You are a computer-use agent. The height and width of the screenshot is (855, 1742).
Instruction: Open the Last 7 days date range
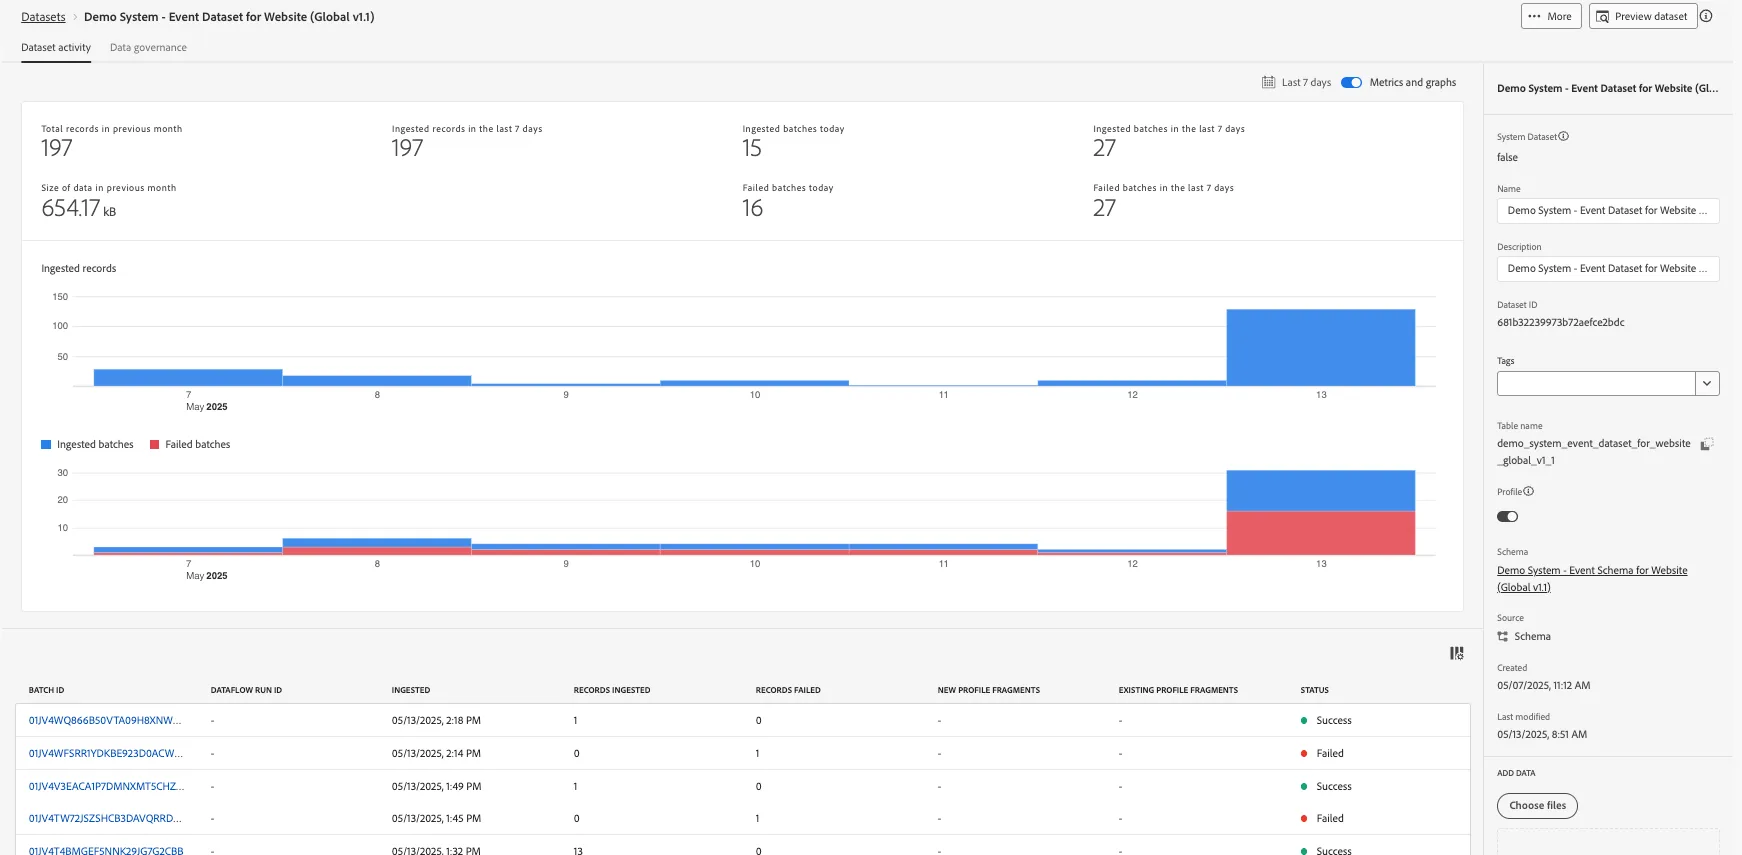[1306, 82]
